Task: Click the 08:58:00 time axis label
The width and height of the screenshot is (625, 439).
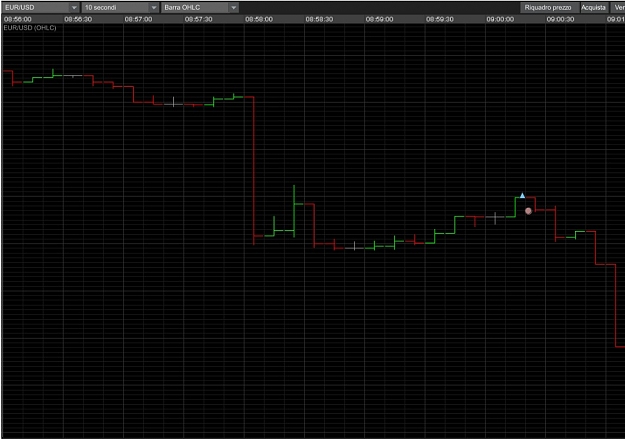Action: pyautogui.click(x=259, y=19)
